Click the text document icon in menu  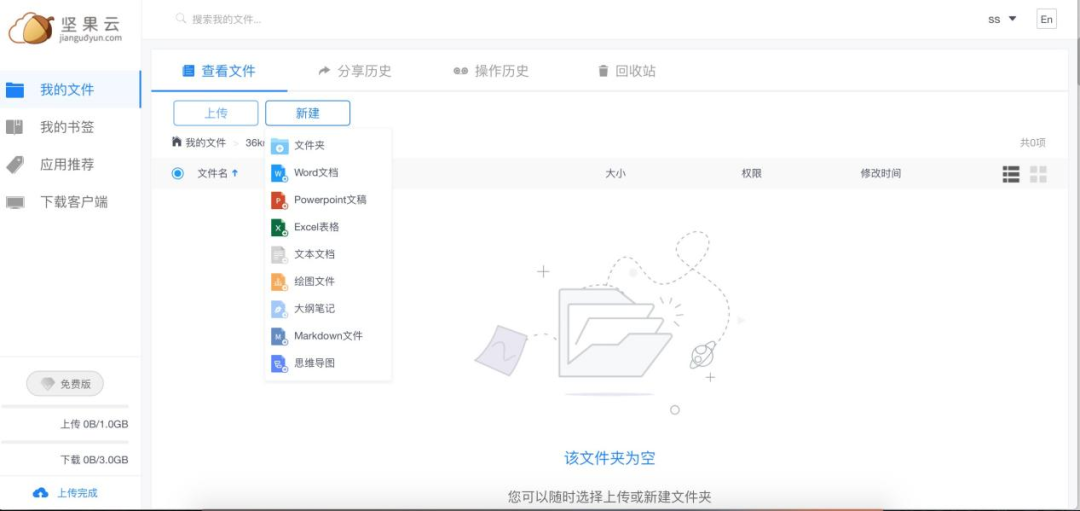click(x=280, y=255)
